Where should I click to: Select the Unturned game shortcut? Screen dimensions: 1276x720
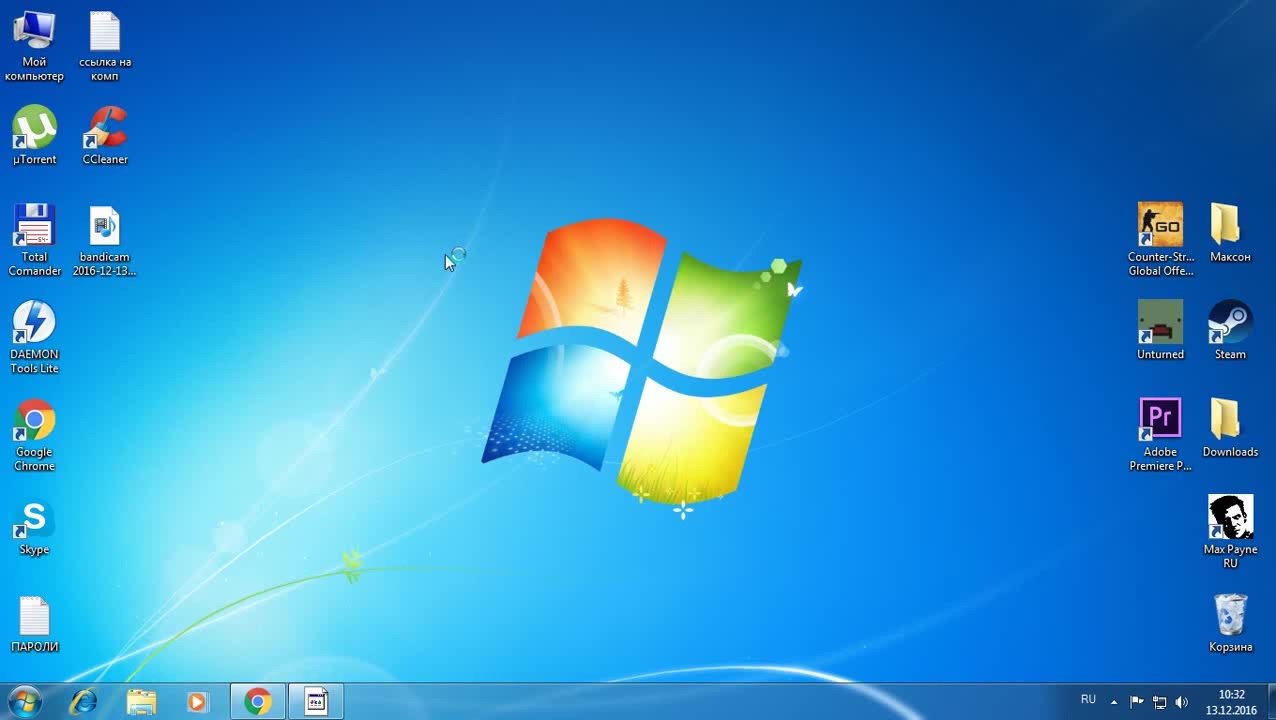pyautogui.click(x=1160, y=324)
